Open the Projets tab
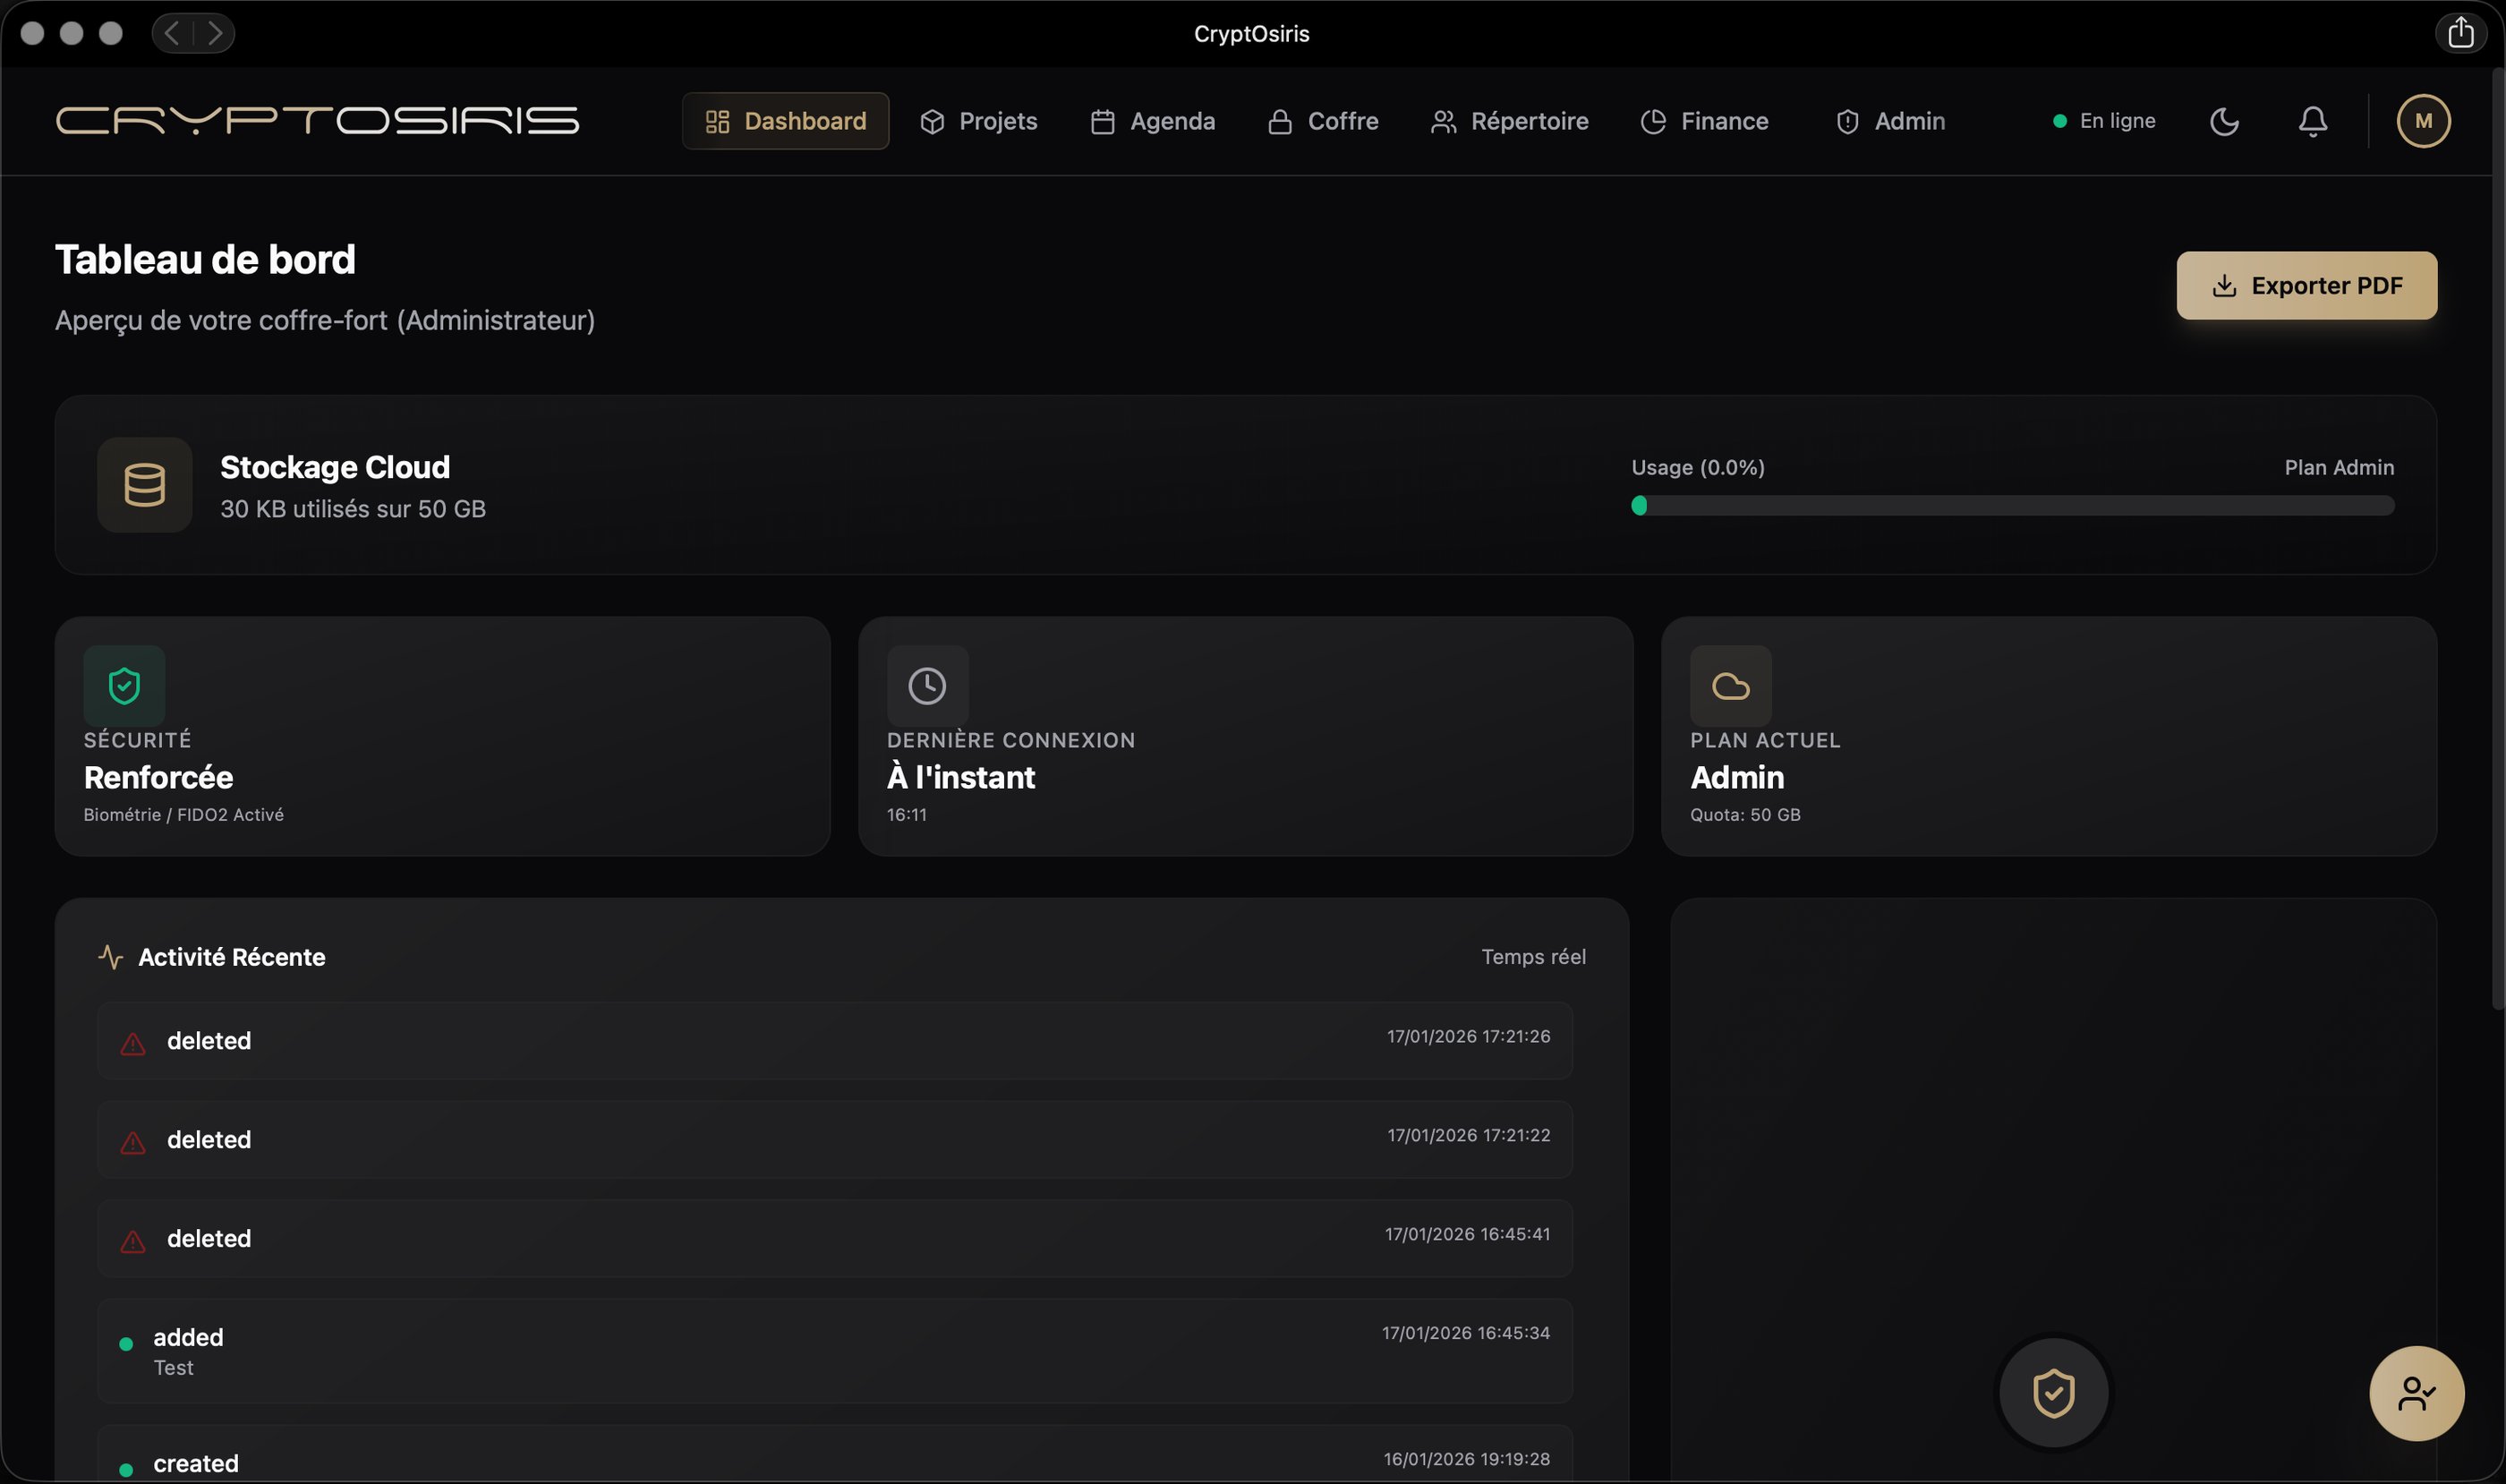The image size is (2506, 1484). 978,121
